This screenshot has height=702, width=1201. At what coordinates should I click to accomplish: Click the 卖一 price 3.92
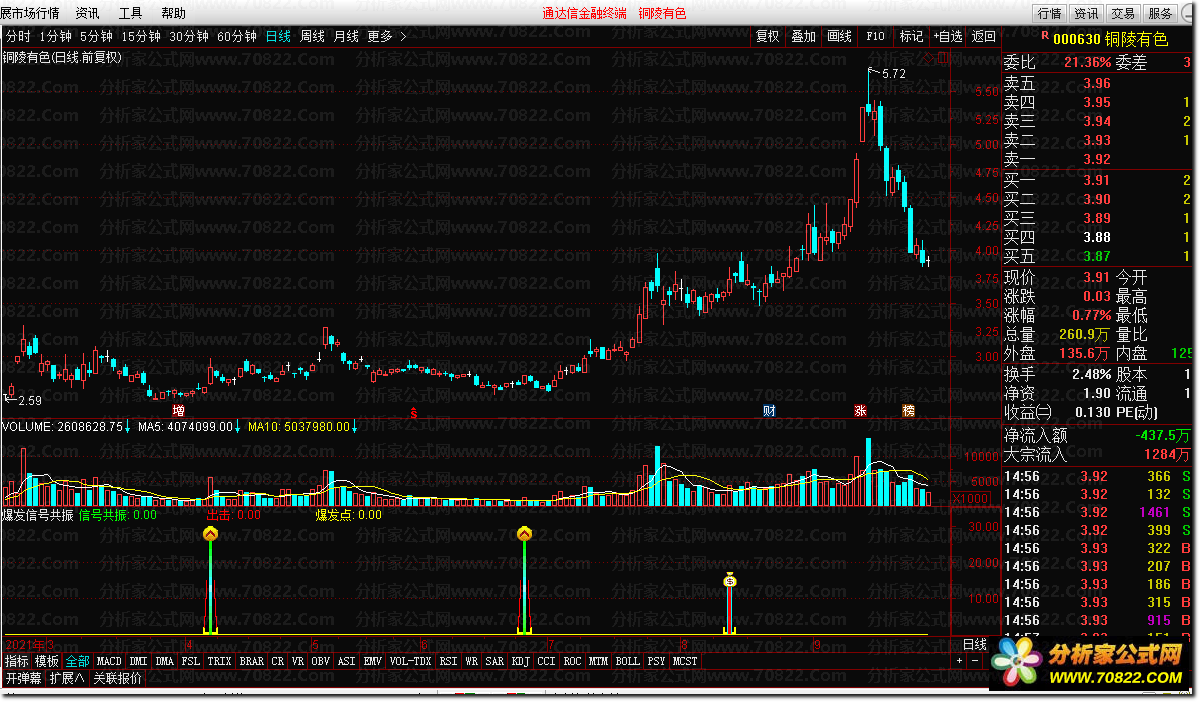pyautogui.click(x=1096, y=159)
